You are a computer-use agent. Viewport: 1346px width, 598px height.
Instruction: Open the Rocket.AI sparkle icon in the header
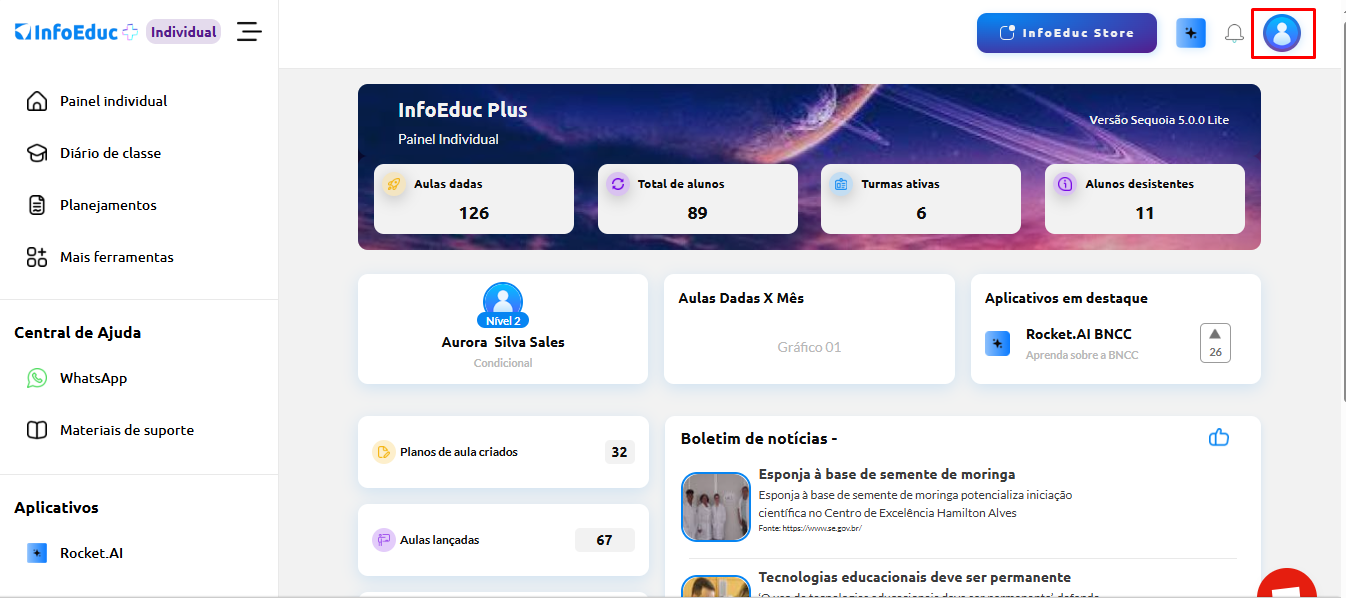click(1191, 33)
